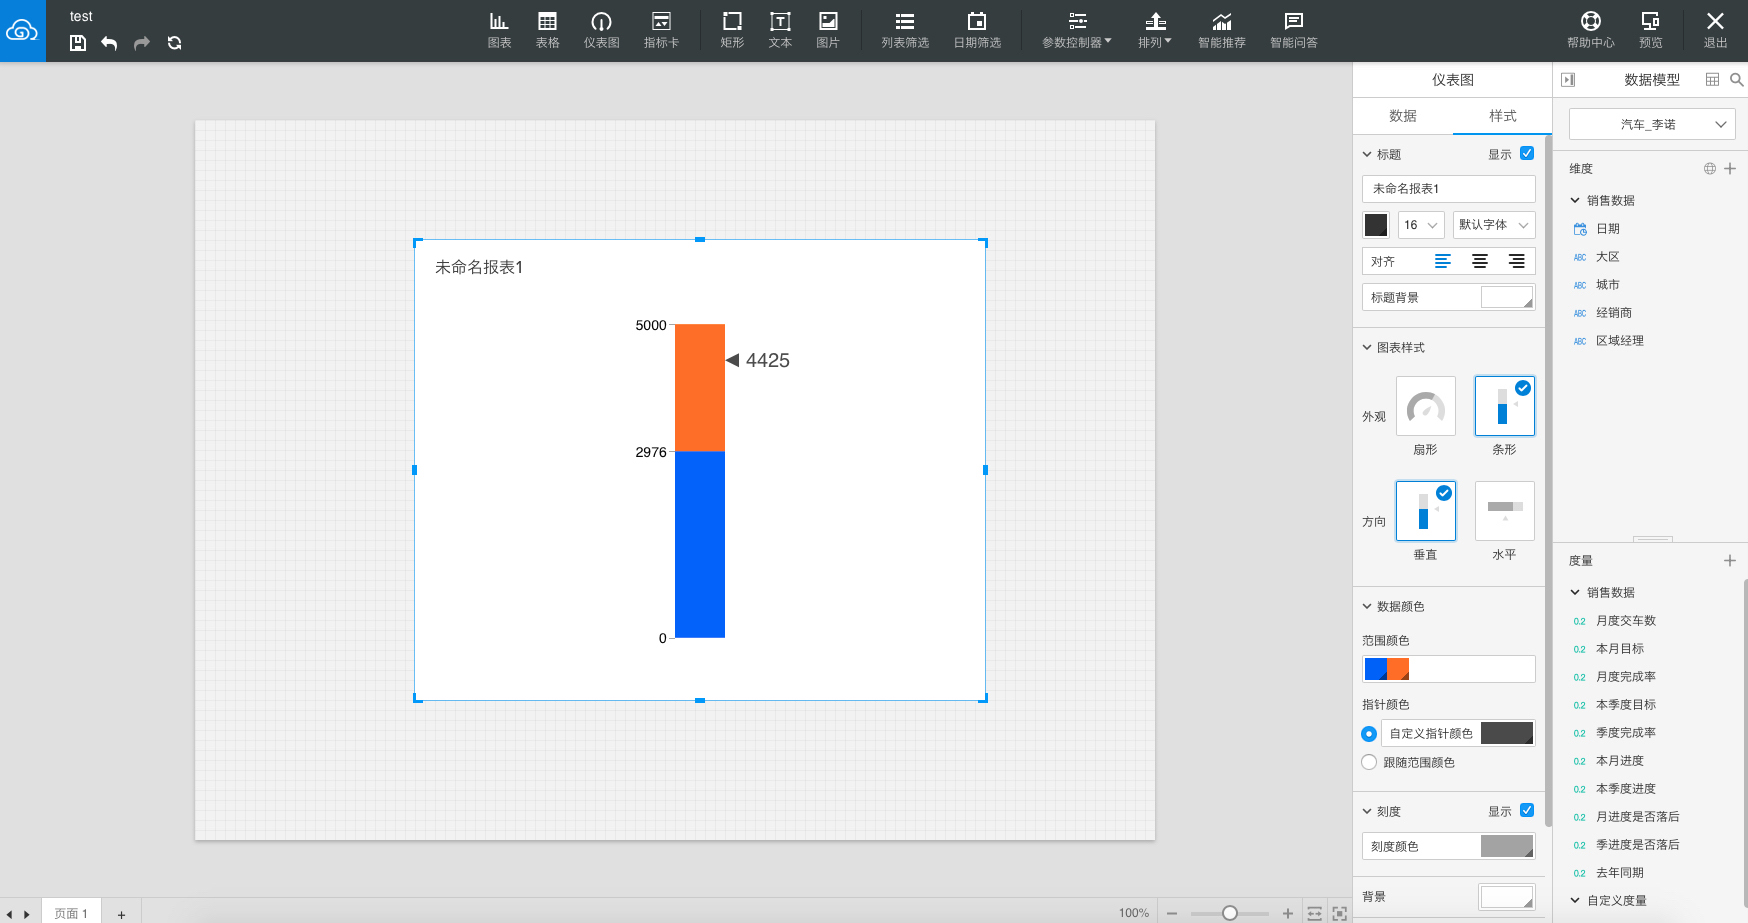Insert a 图片 image
The height and width of the screenshot is (923, 1748).
tap(828, 30)
